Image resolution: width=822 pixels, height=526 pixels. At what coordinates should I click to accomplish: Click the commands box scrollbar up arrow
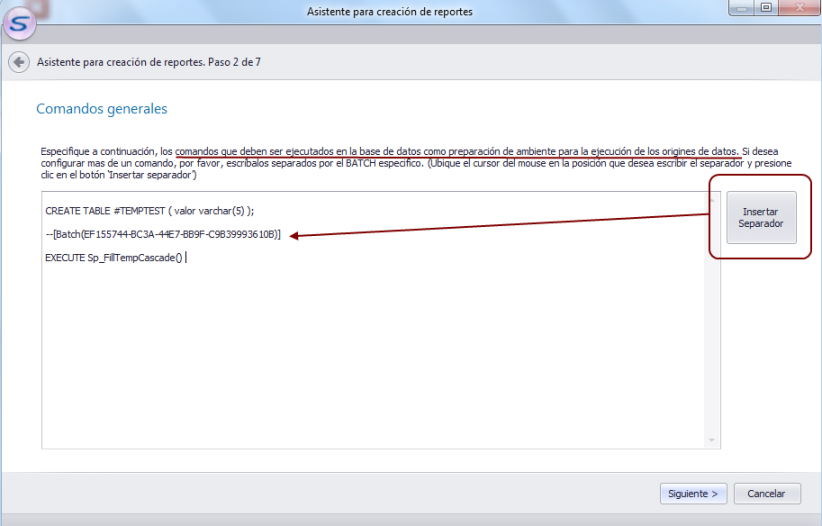712,201
